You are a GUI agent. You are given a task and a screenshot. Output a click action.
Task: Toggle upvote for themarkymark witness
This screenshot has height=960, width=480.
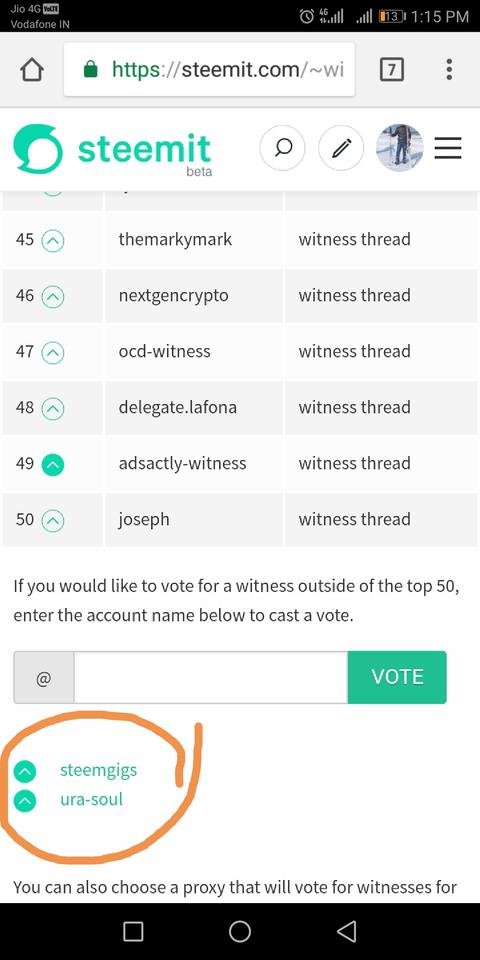click(53, 241)
